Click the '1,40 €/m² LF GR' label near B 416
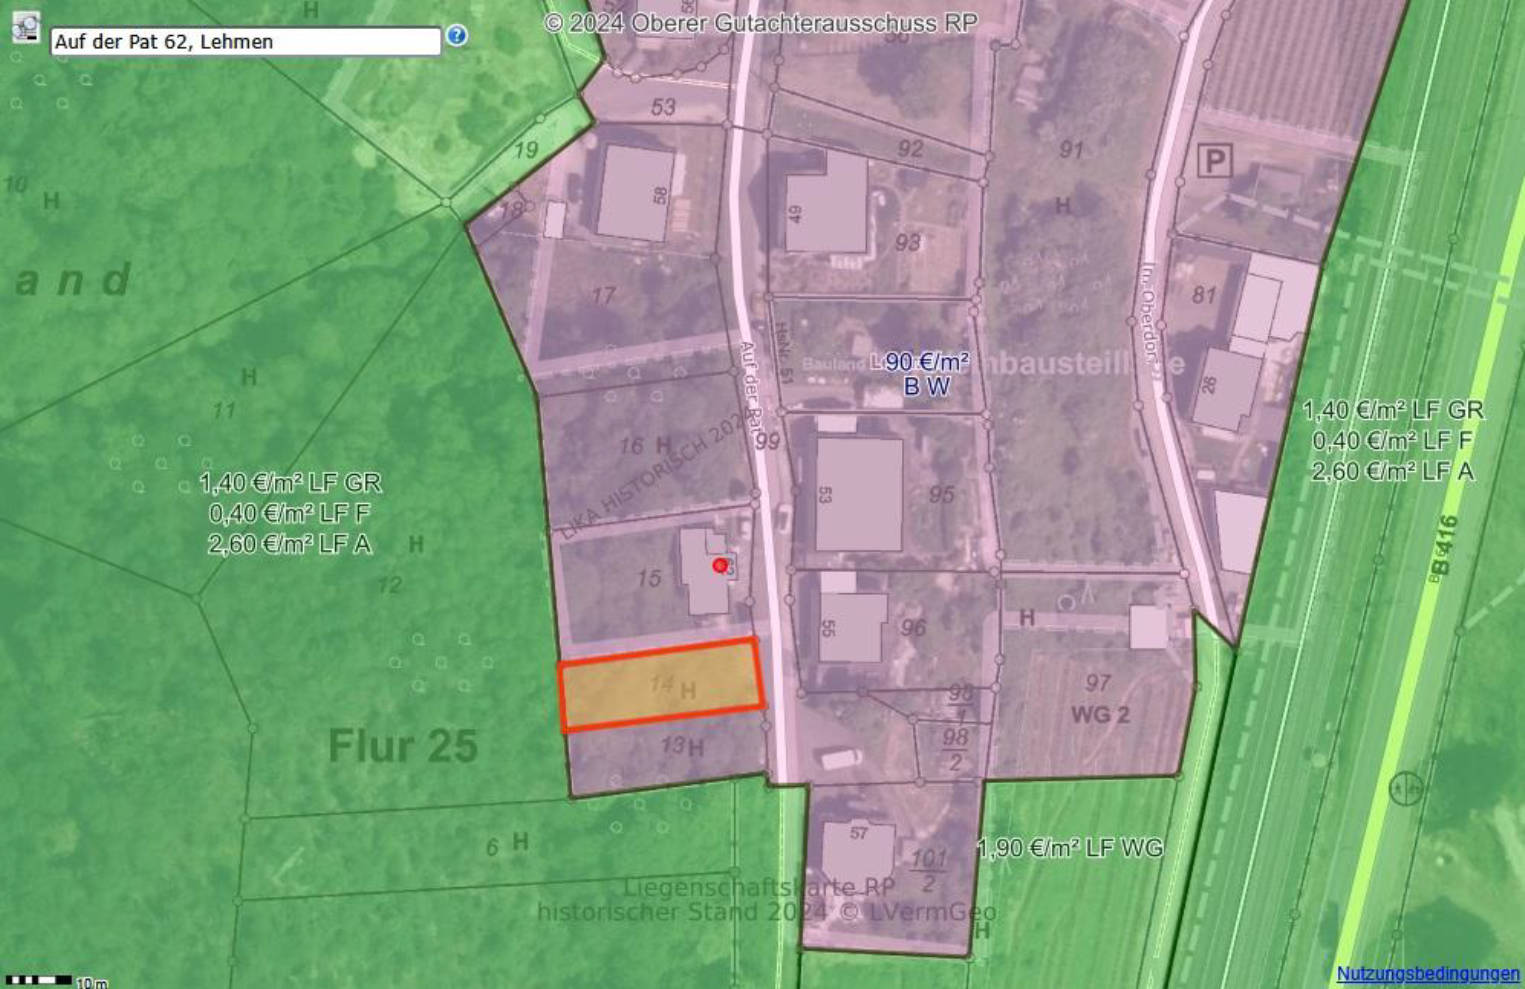This screenshot has width=1525, height=989. point(1393,410)
